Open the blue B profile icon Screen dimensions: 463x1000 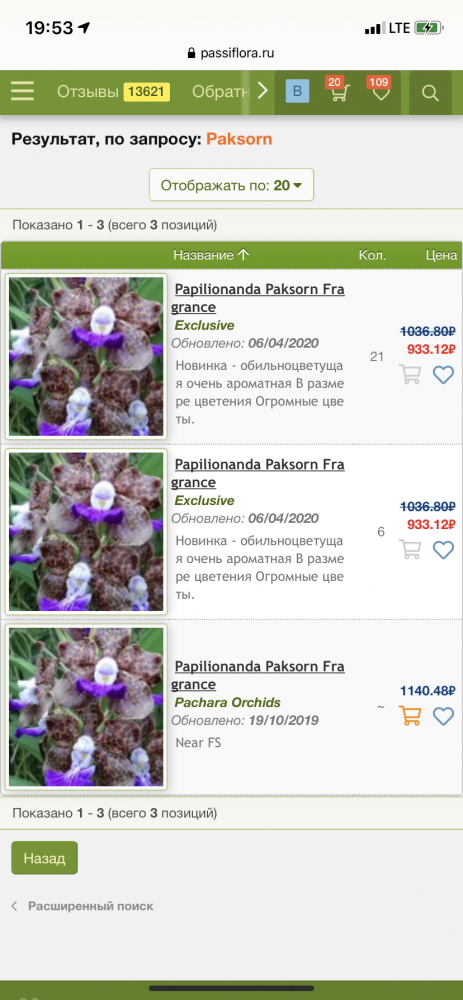point(297,92)
